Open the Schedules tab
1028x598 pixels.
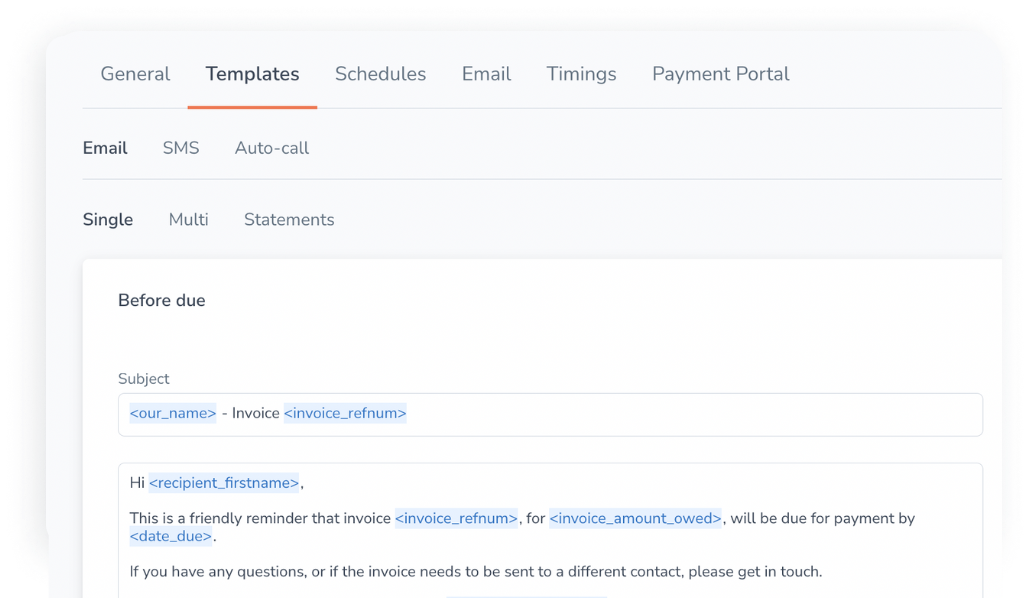[x=380, y=73]
